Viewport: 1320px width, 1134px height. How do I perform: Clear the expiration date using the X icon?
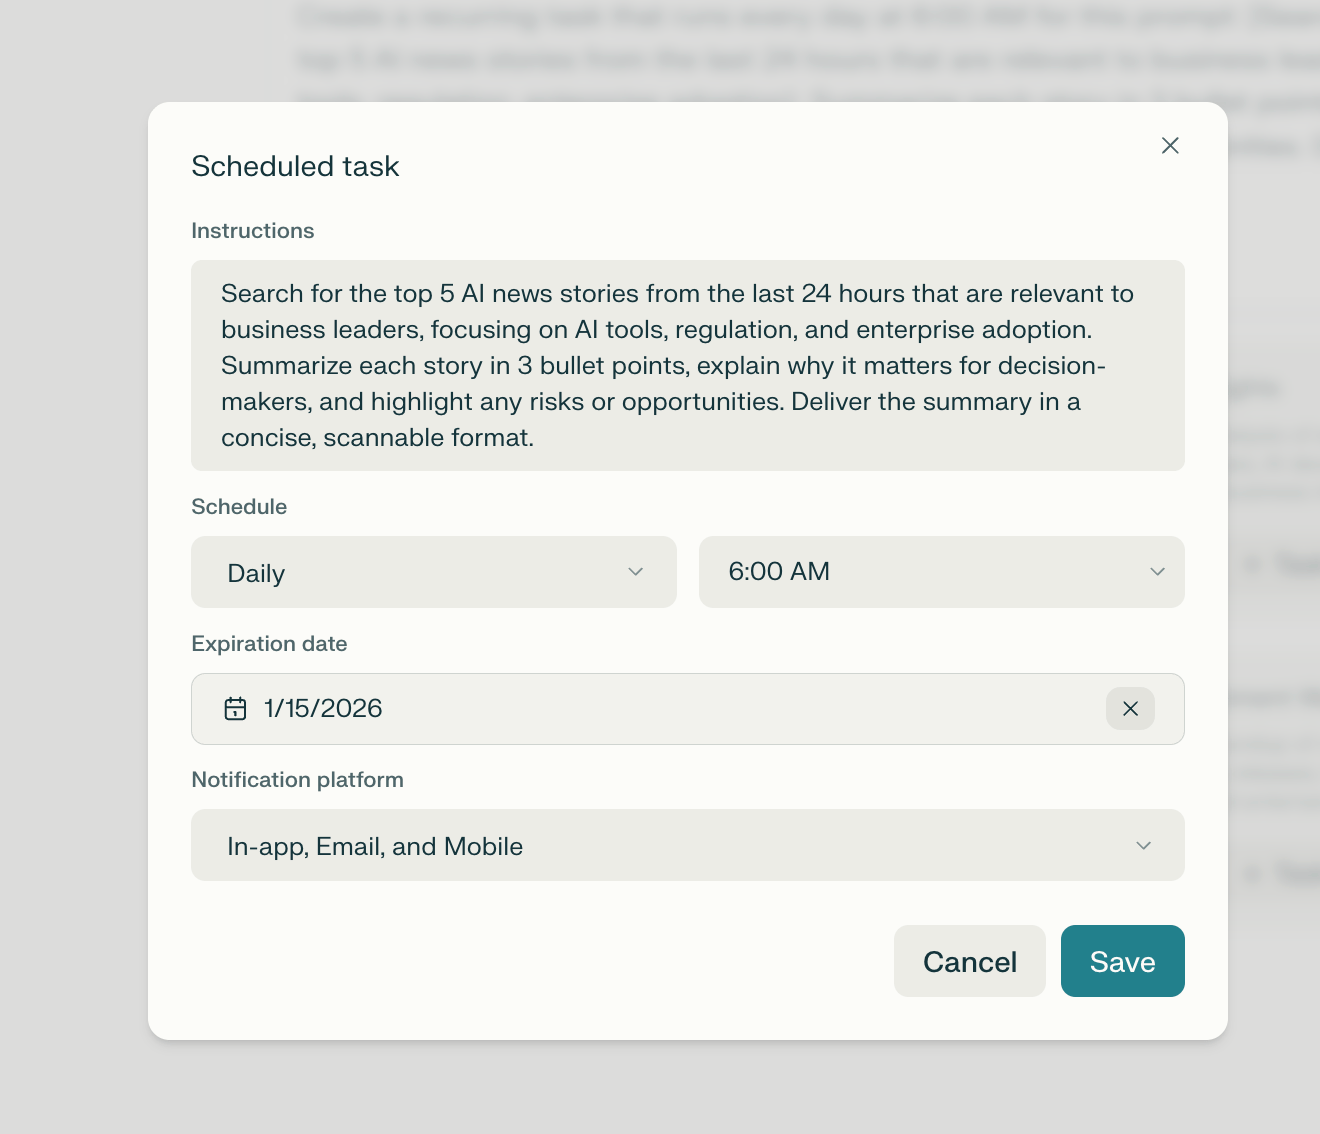1130,709
